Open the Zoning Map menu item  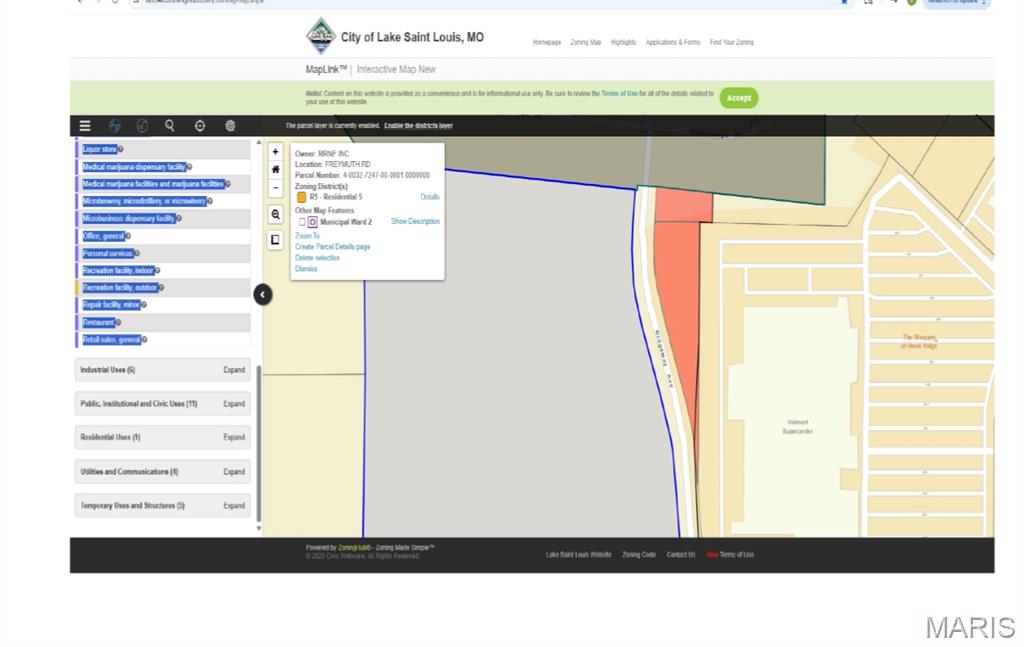click(x=586, y=42)
